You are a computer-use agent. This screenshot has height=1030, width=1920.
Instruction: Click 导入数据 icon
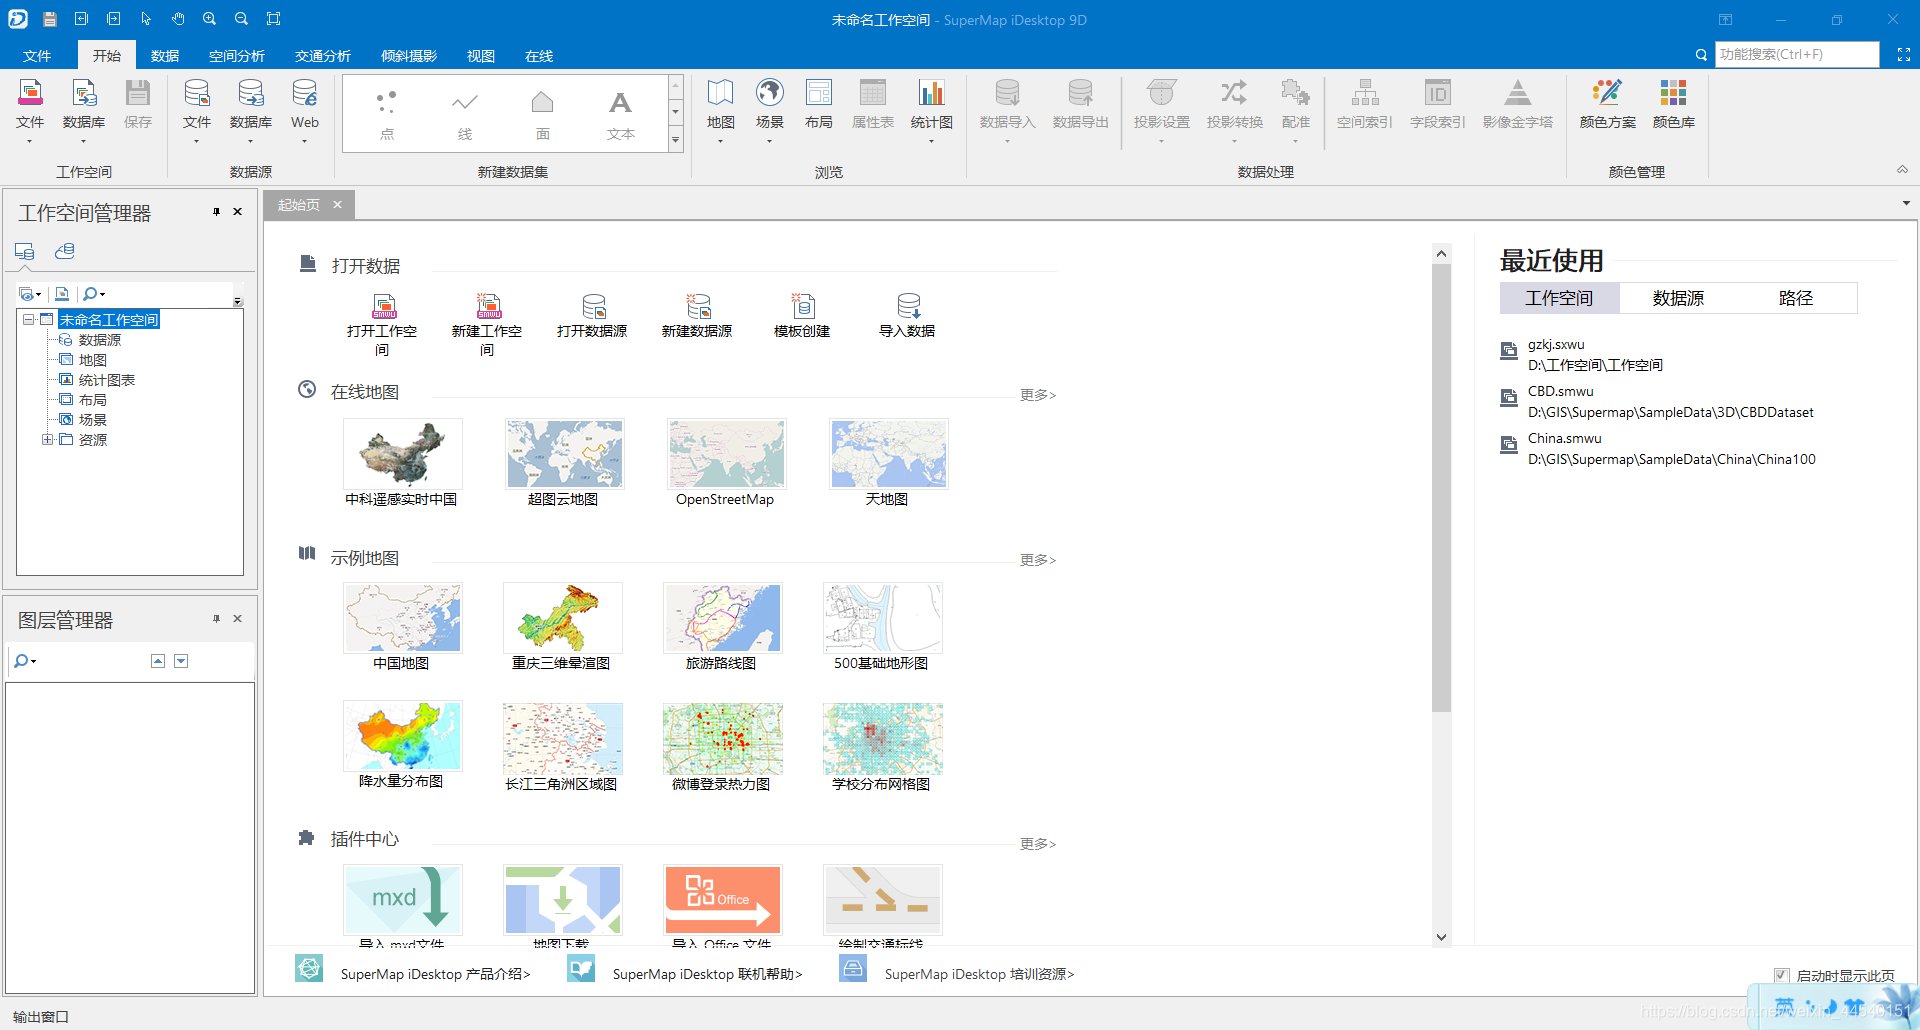coord(907,317)
